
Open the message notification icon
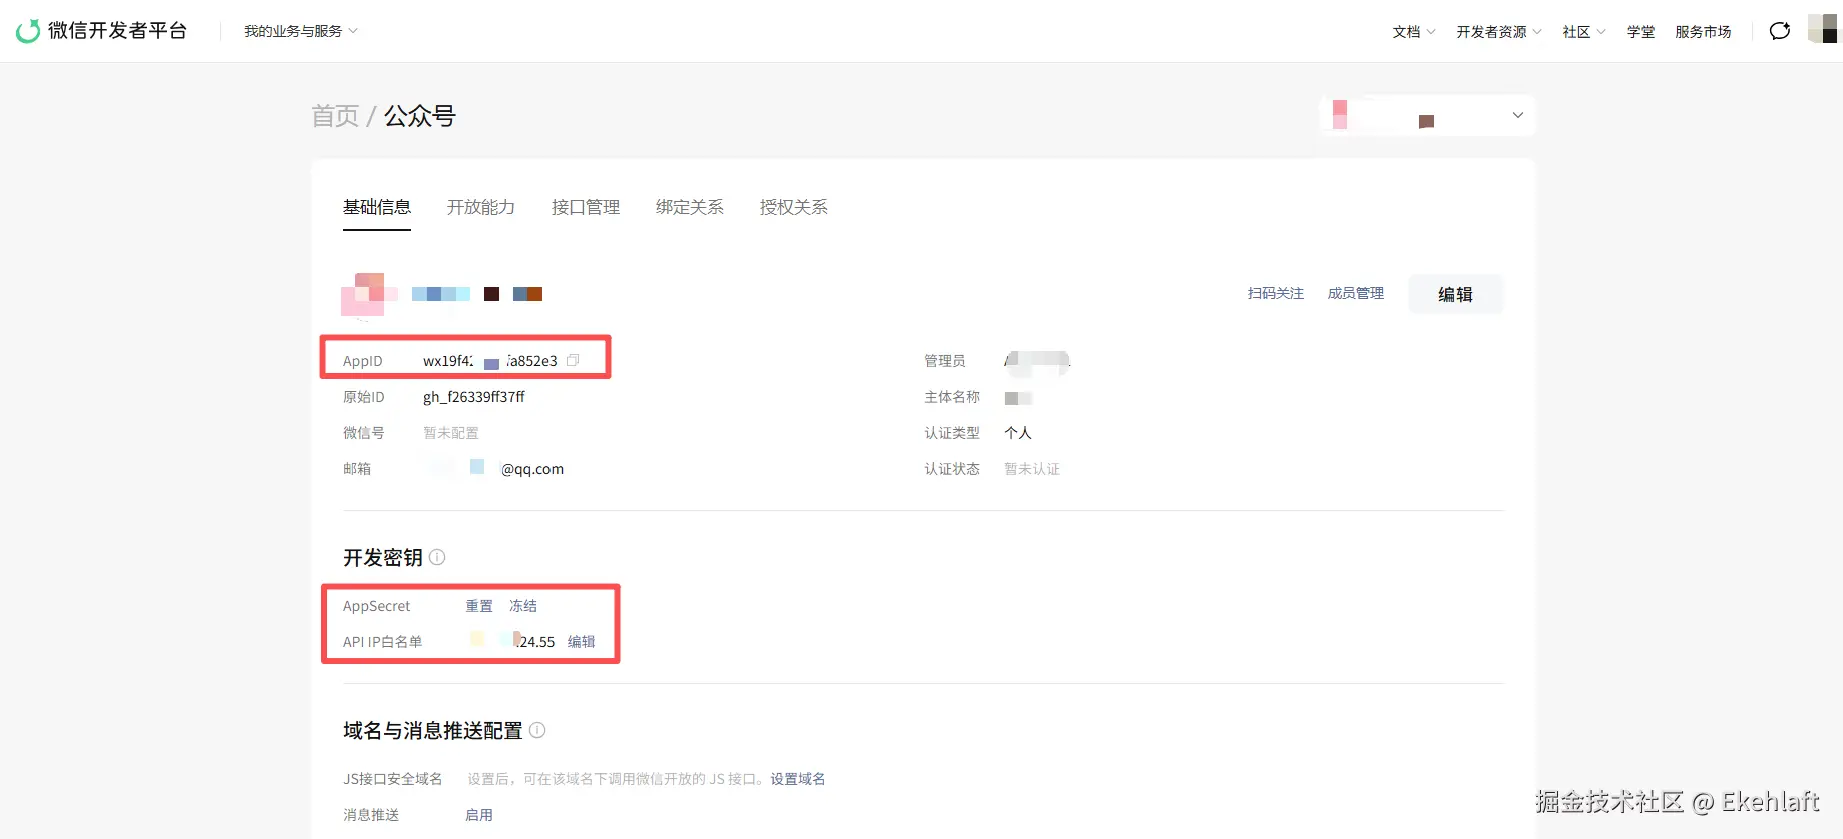1780,31
